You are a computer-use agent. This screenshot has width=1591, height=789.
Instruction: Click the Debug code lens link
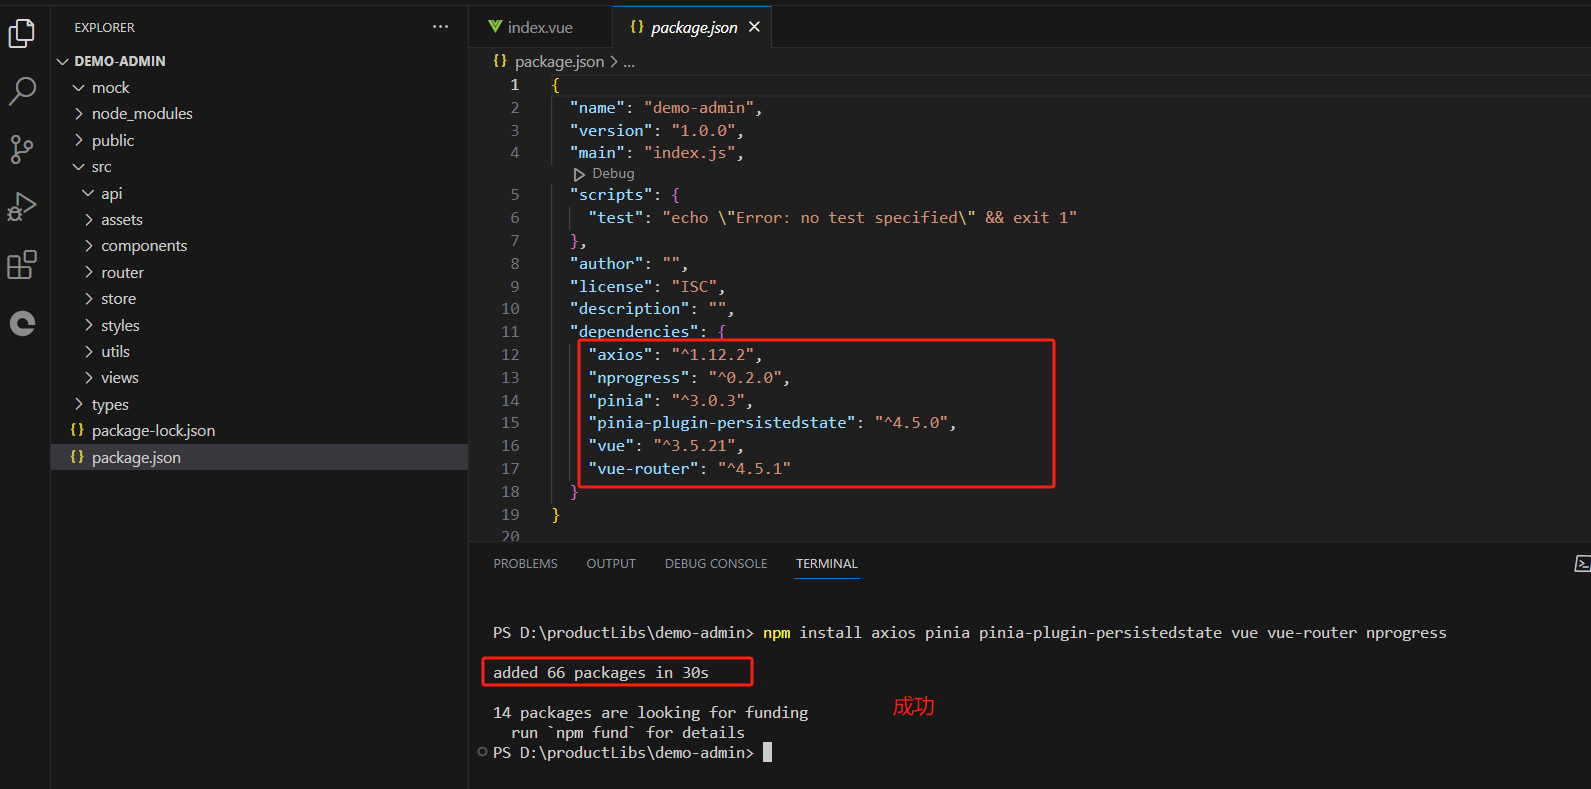point(613,174)
